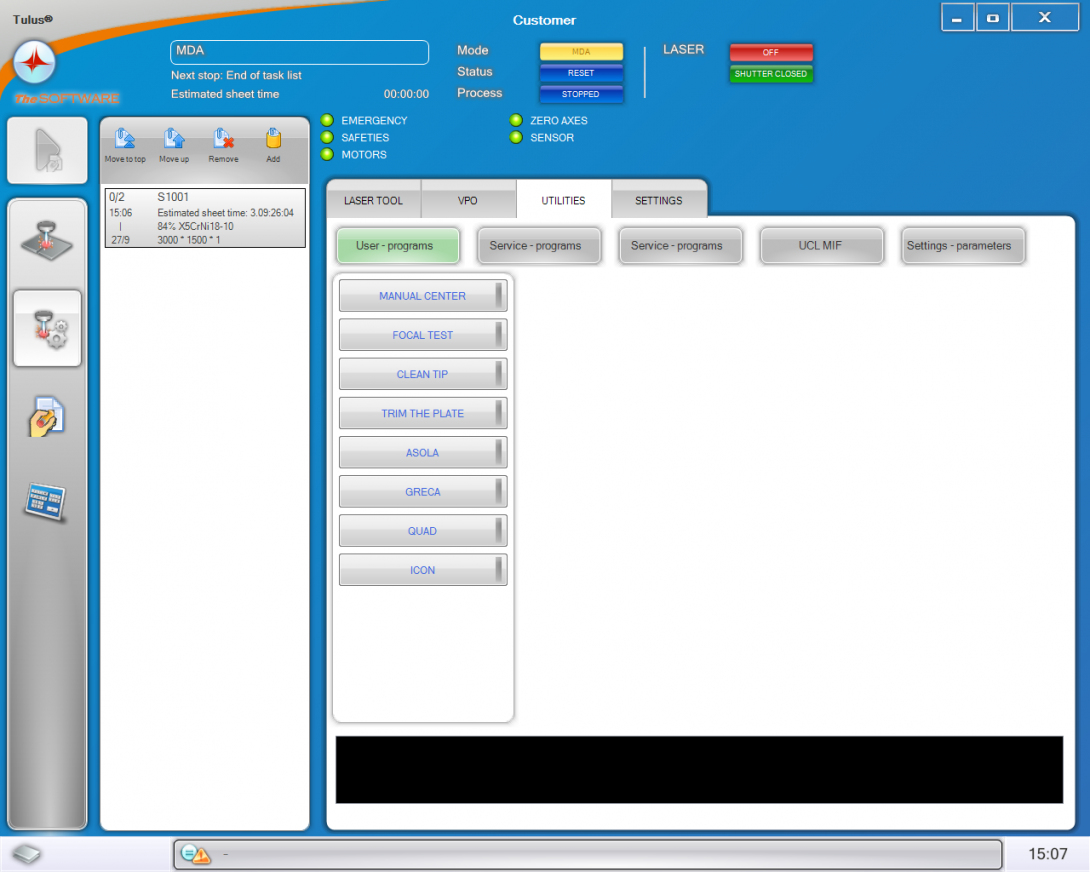Select the VPO tab
This screenshot has width=1090, height=872.
468,201
